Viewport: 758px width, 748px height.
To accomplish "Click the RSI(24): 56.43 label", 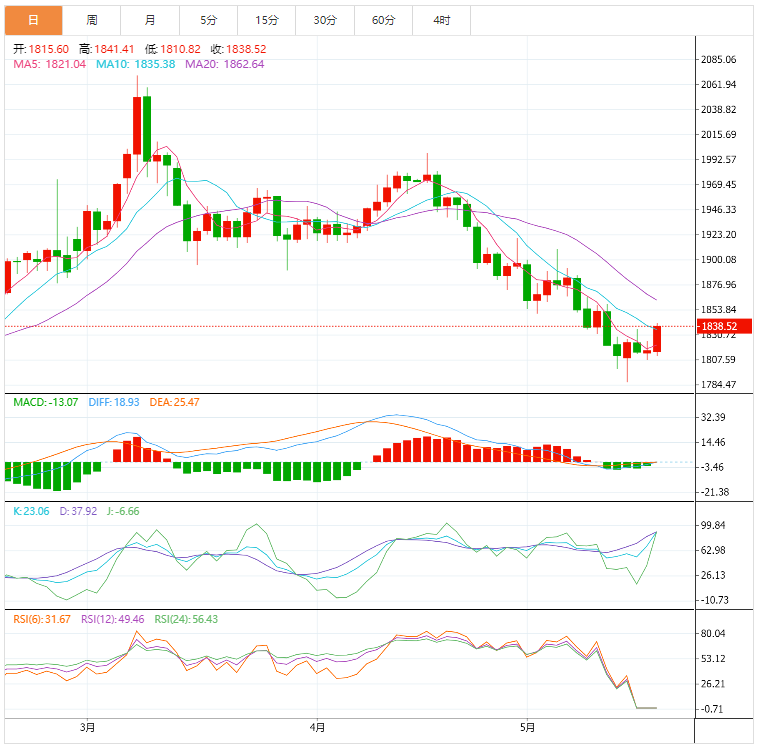I will [x=186, y=619].
